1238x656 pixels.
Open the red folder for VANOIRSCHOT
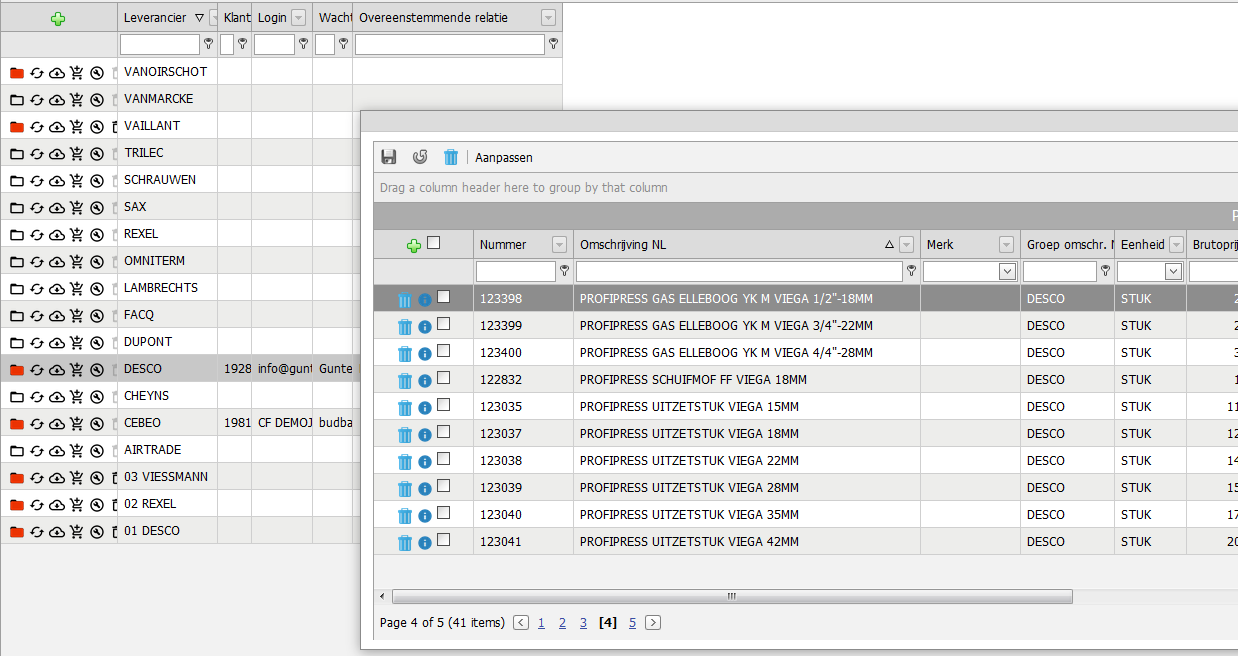click(17, 72)
